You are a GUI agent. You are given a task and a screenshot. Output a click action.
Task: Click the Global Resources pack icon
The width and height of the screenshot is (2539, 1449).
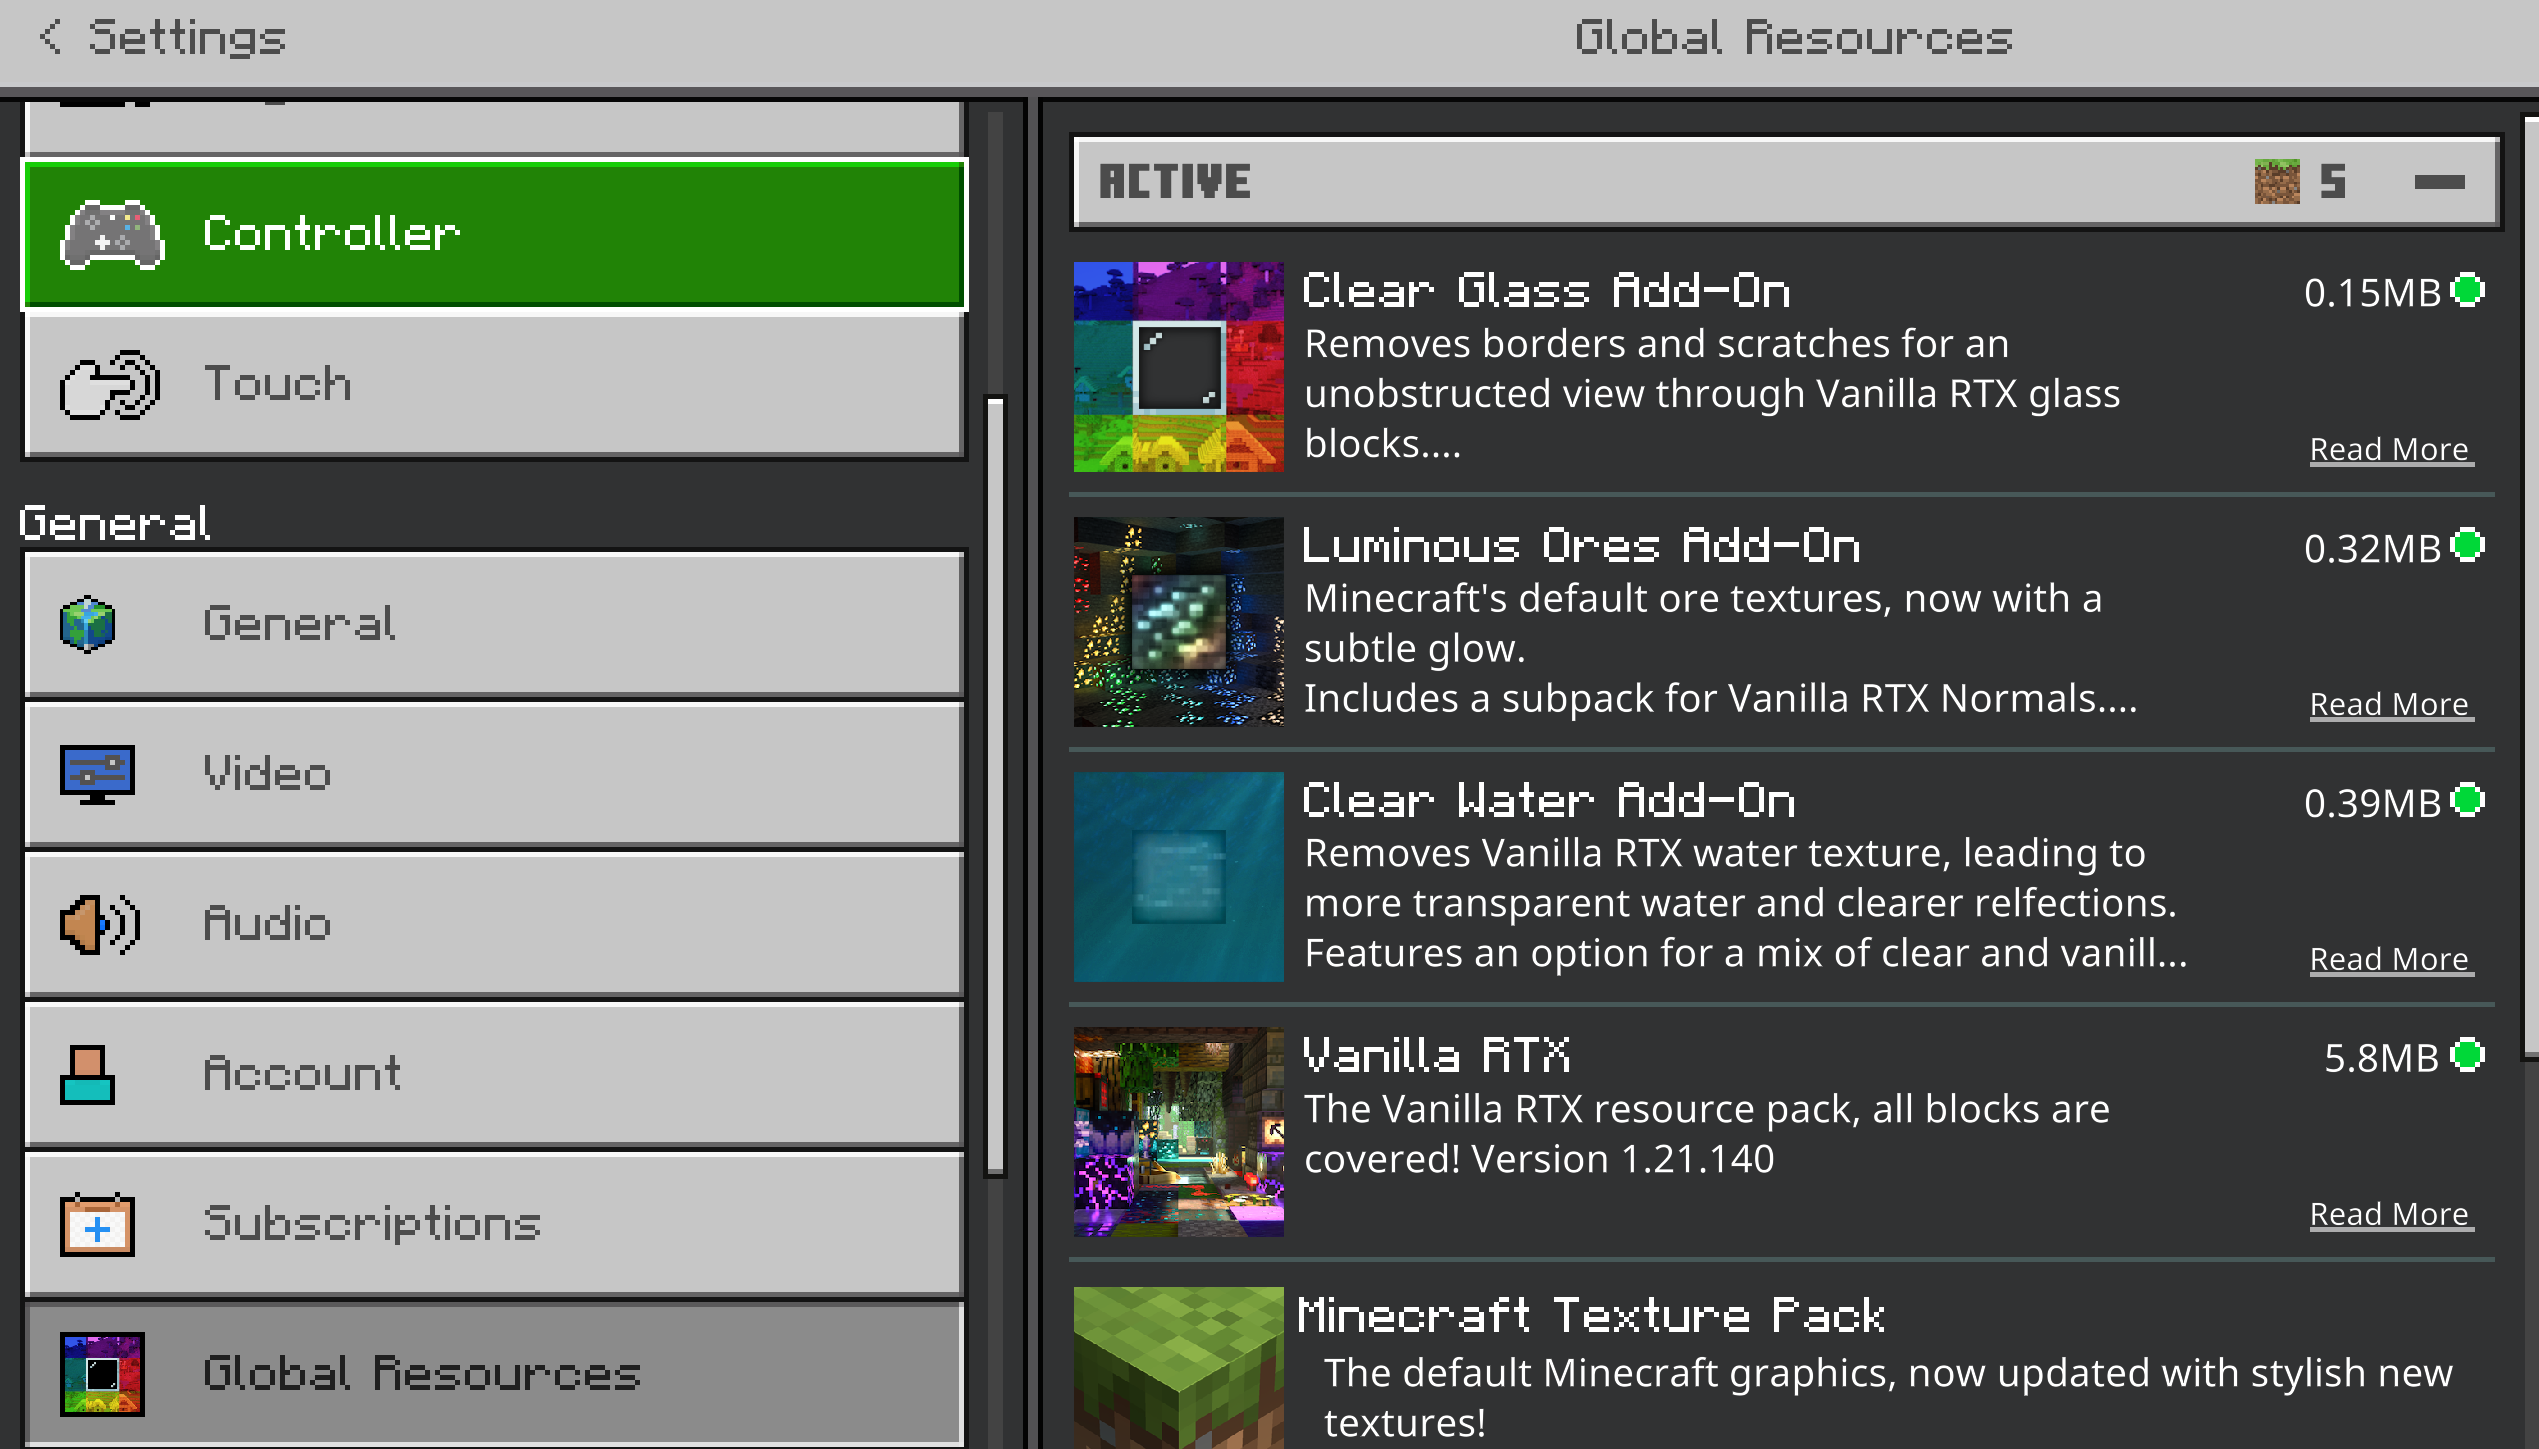pos(102,1374)
